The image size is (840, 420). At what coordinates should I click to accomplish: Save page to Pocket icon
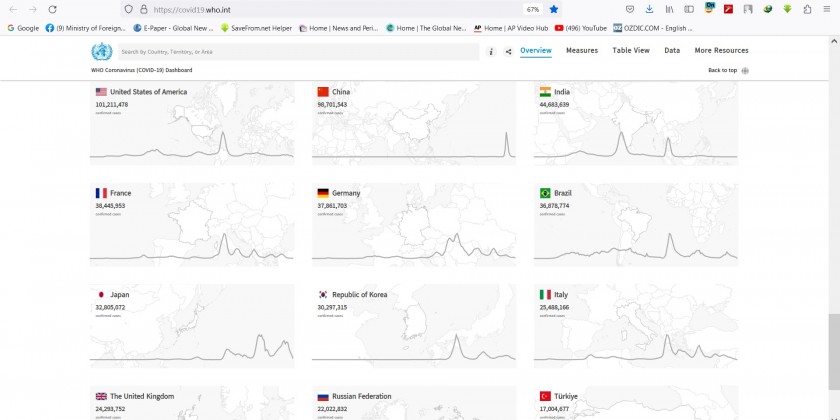[x=629, y=9]
